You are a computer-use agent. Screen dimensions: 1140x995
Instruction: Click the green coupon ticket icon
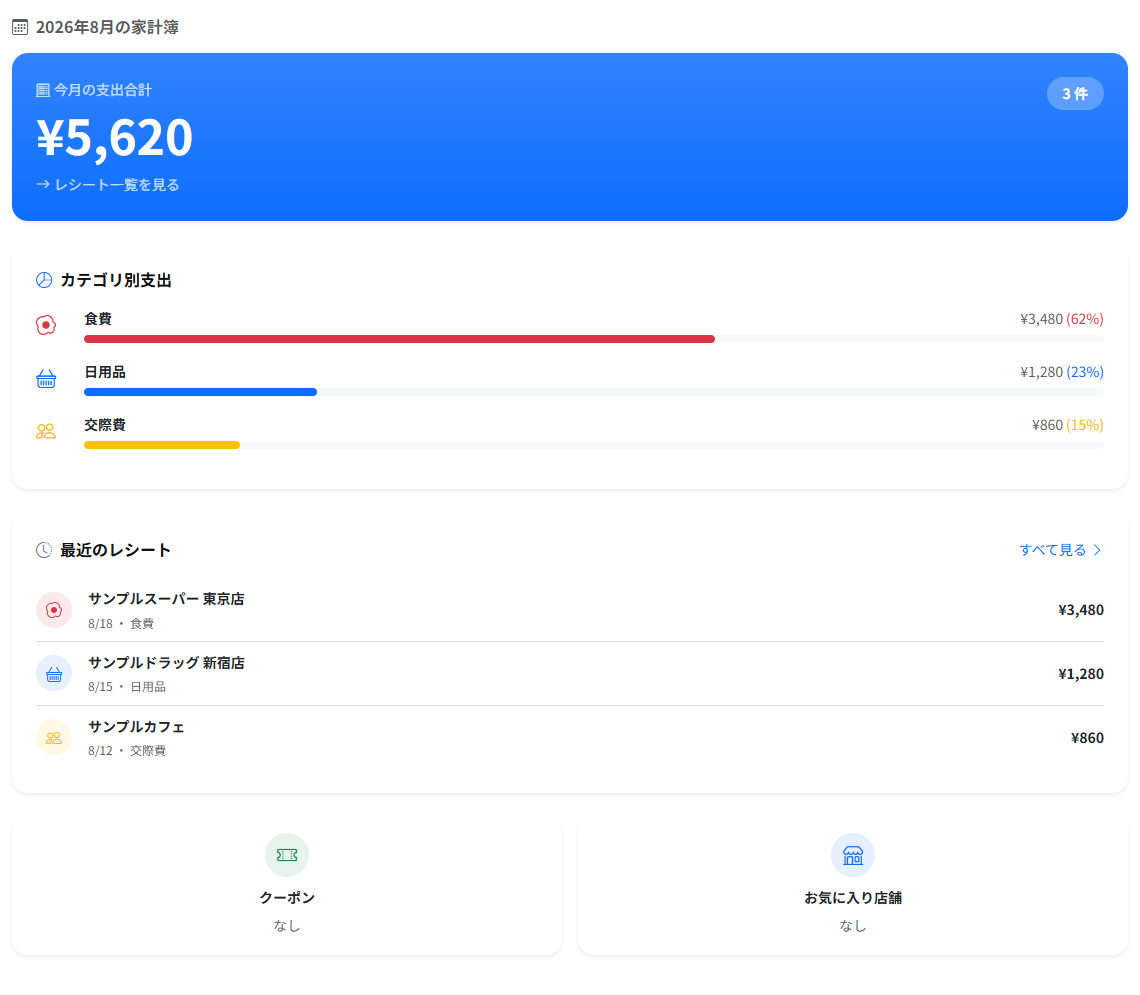coord(287,855)
